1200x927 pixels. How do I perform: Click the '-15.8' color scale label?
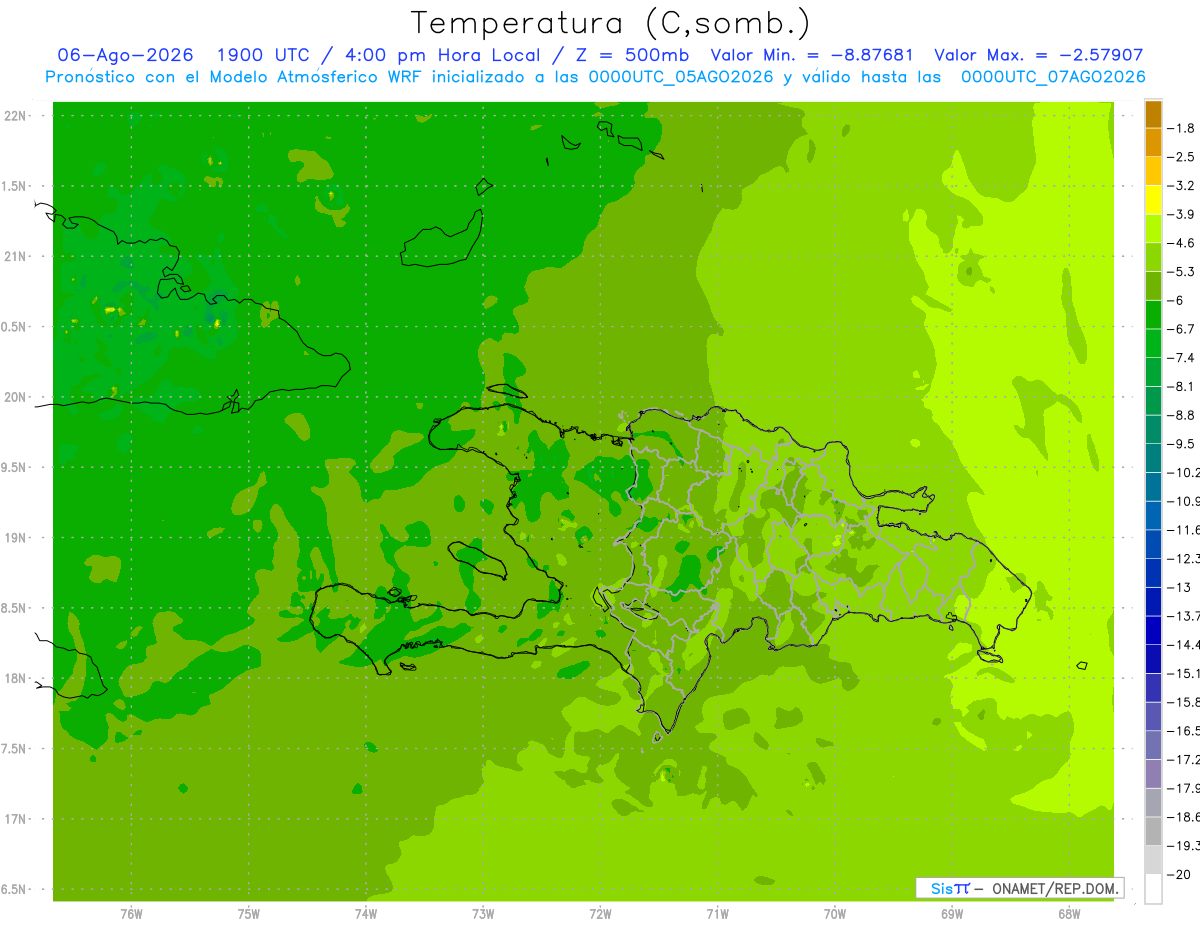click(x=1184, y=702)
